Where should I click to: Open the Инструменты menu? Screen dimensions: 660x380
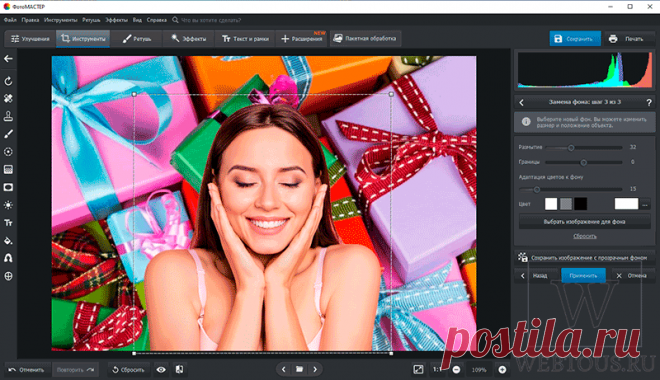coord(61,20)
